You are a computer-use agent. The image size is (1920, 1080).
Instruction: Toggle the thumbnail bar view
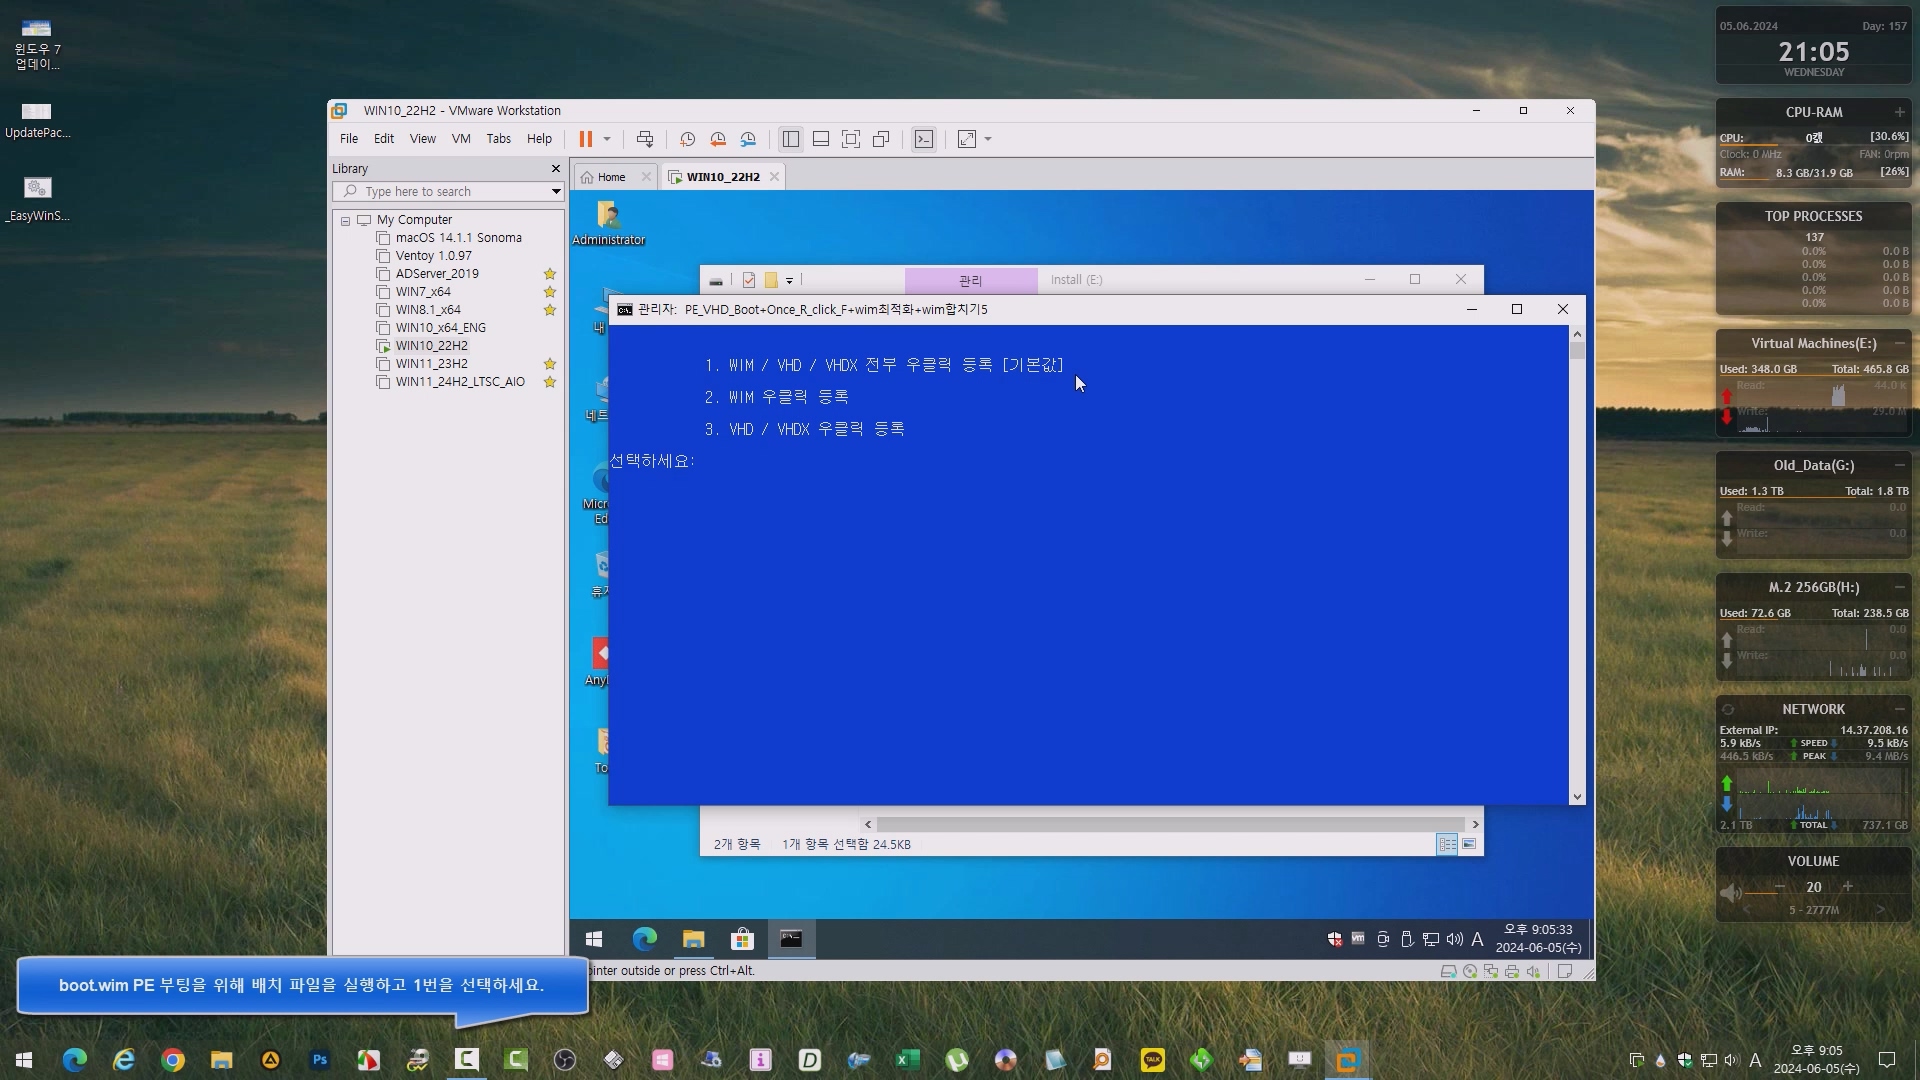pos(821,139)
